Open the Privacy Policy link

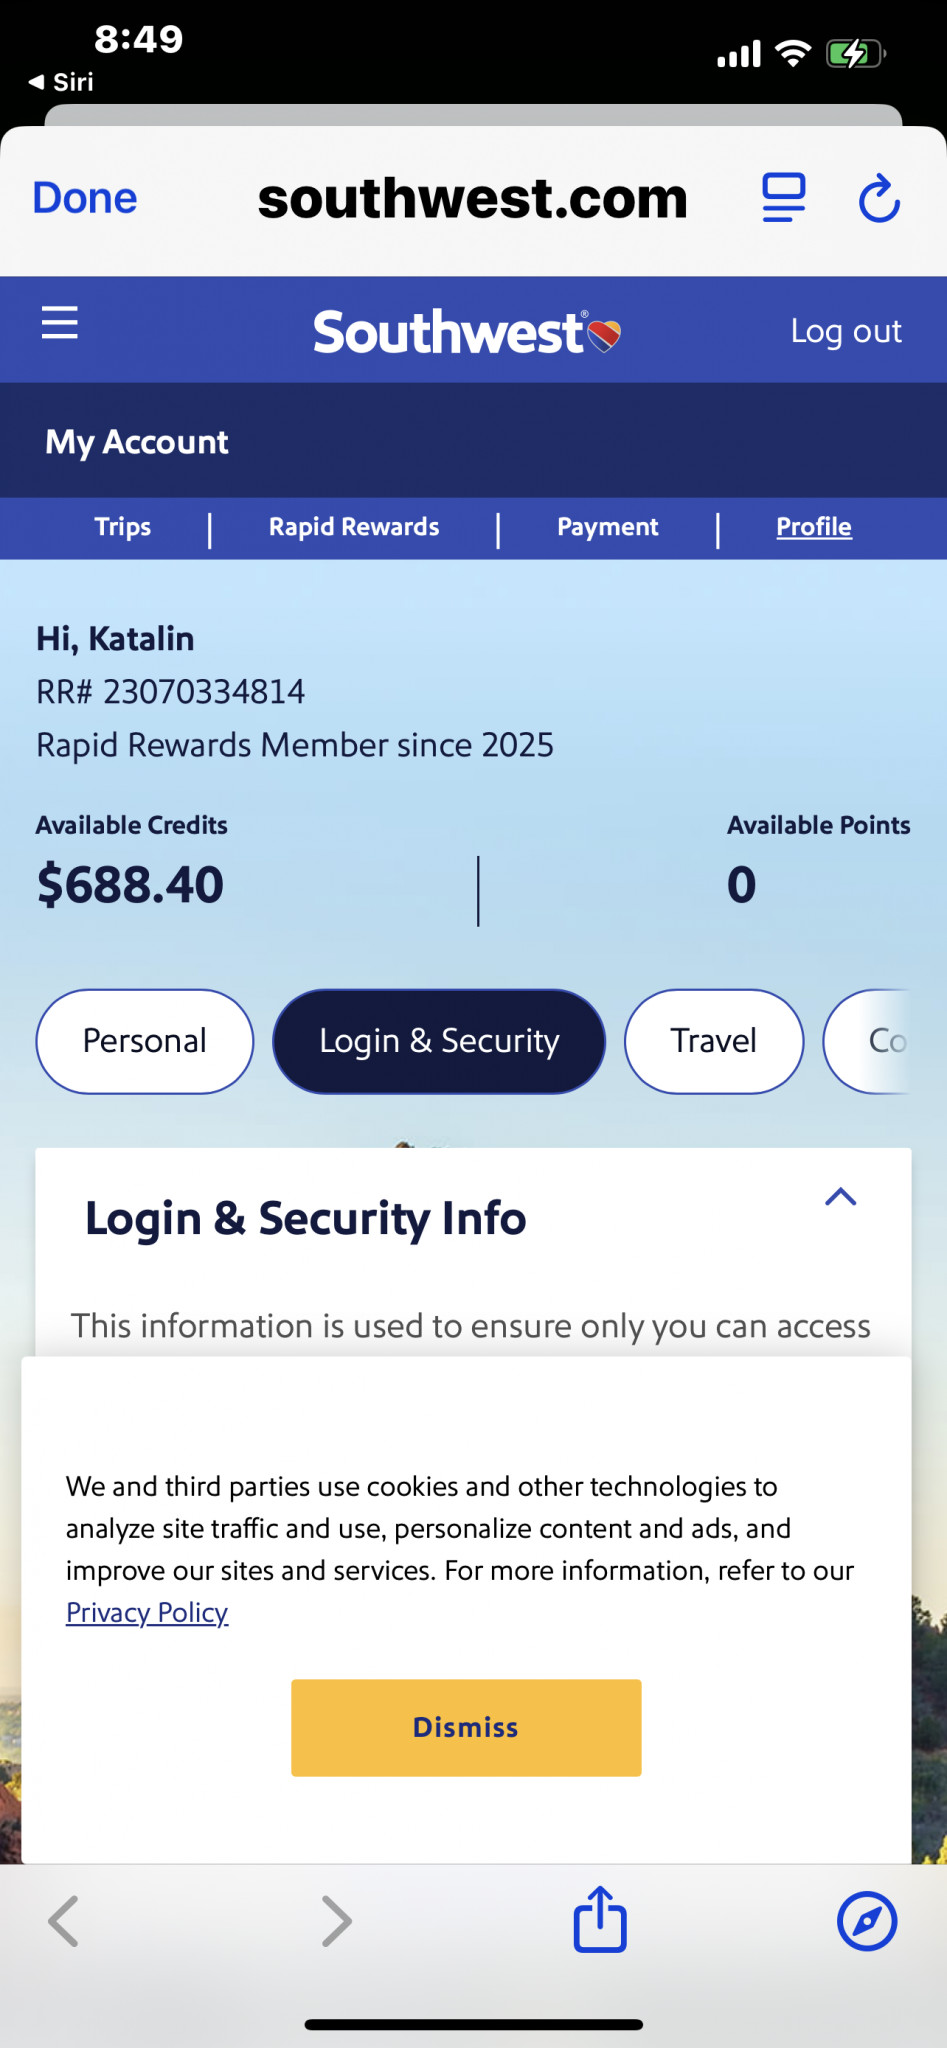pos(147,1612)
